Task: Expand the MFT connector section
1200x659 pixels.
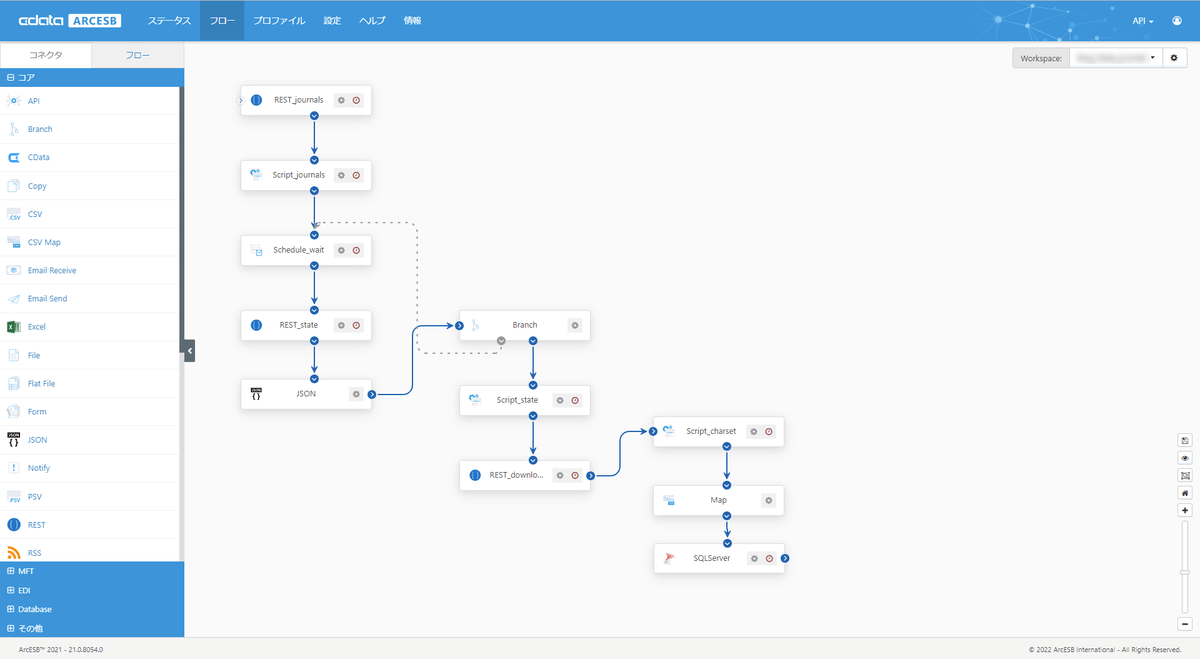Action: (x=10, y=571)
